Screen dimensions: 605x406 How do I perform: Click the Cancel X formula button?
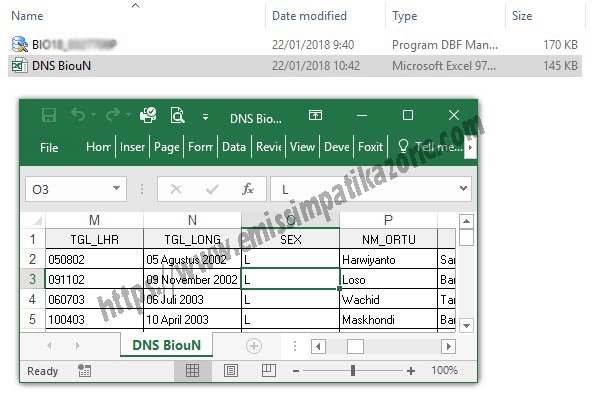coord(176,189)
